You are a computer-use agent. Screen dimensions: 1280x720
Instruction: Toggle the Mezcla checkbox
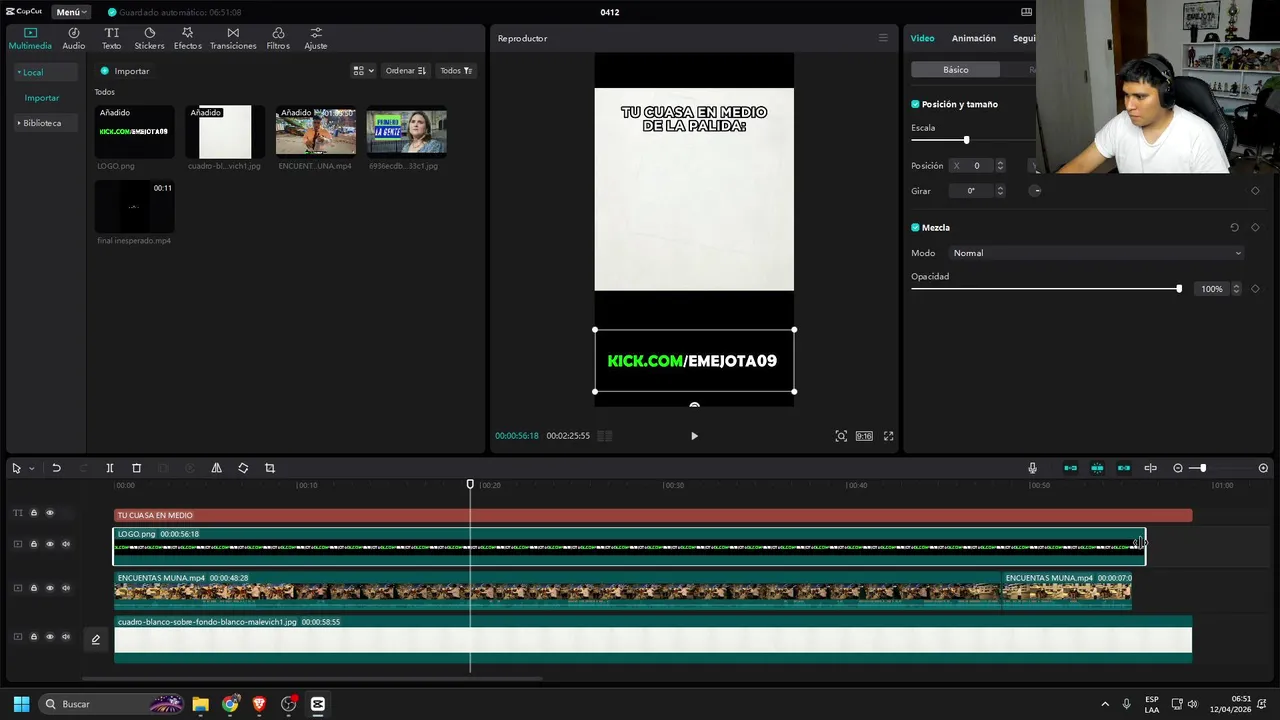915,228
